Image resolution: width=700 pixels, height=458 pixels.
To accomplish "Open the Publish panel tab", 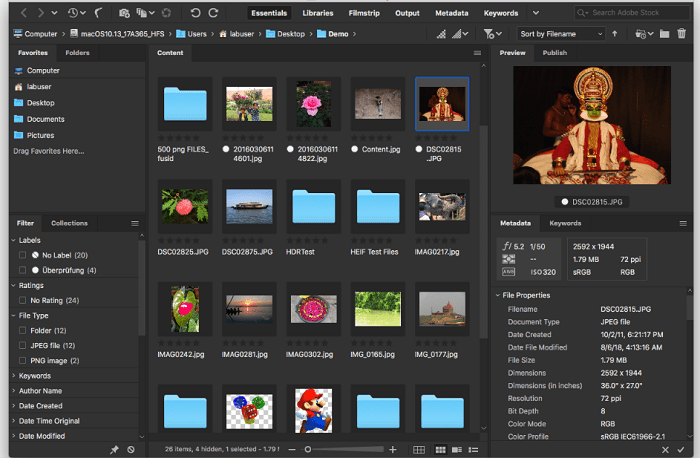I will click(x=554, y=53).
